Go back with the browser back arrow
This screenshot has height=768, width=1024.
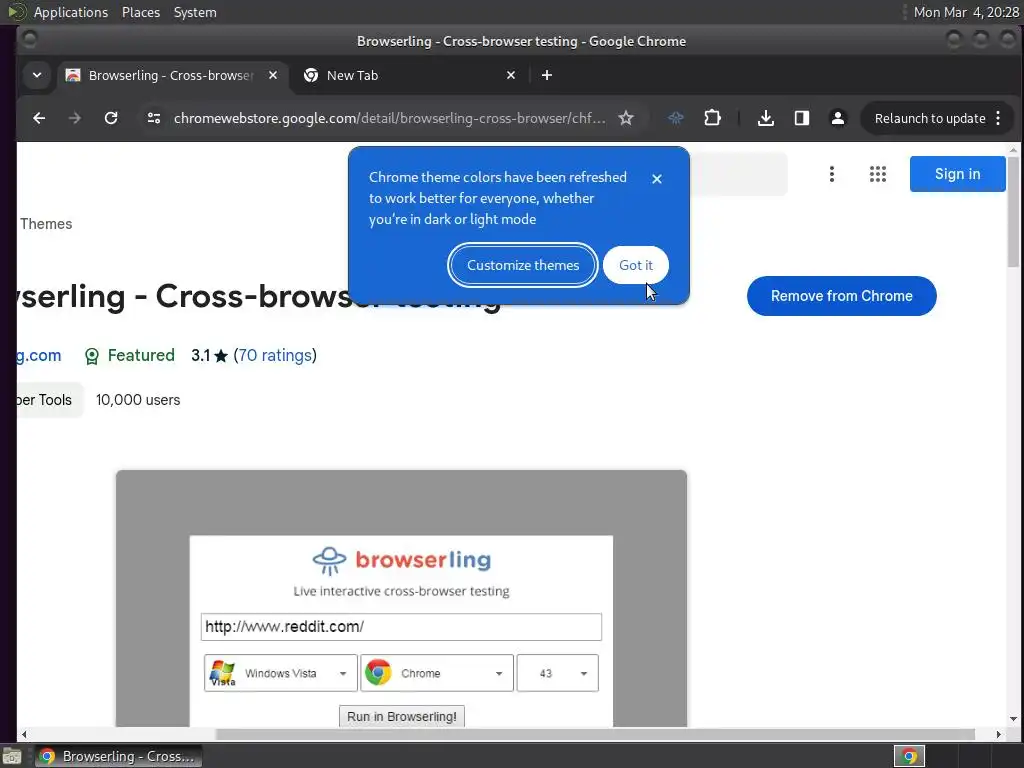pyautogui.click(x=39, y=118)
